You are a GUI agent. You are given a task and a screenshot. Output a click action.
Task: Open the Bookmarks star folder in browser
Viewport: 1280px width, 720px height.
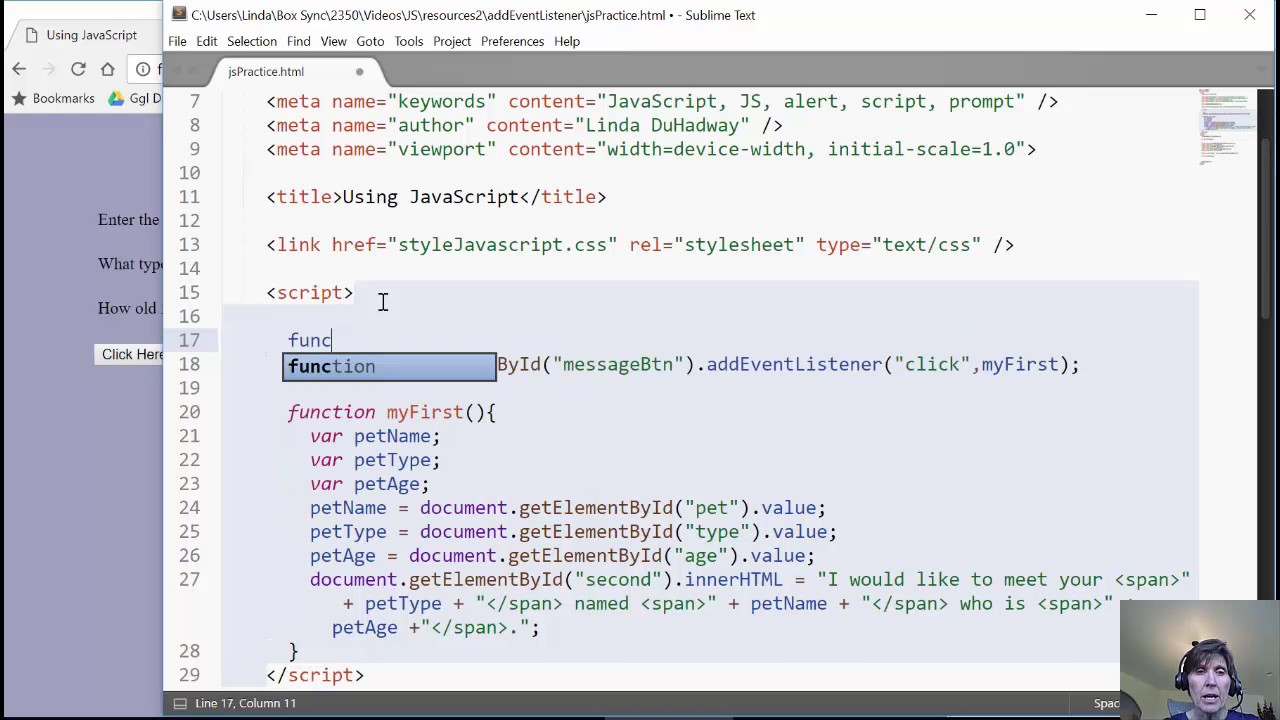53,98
